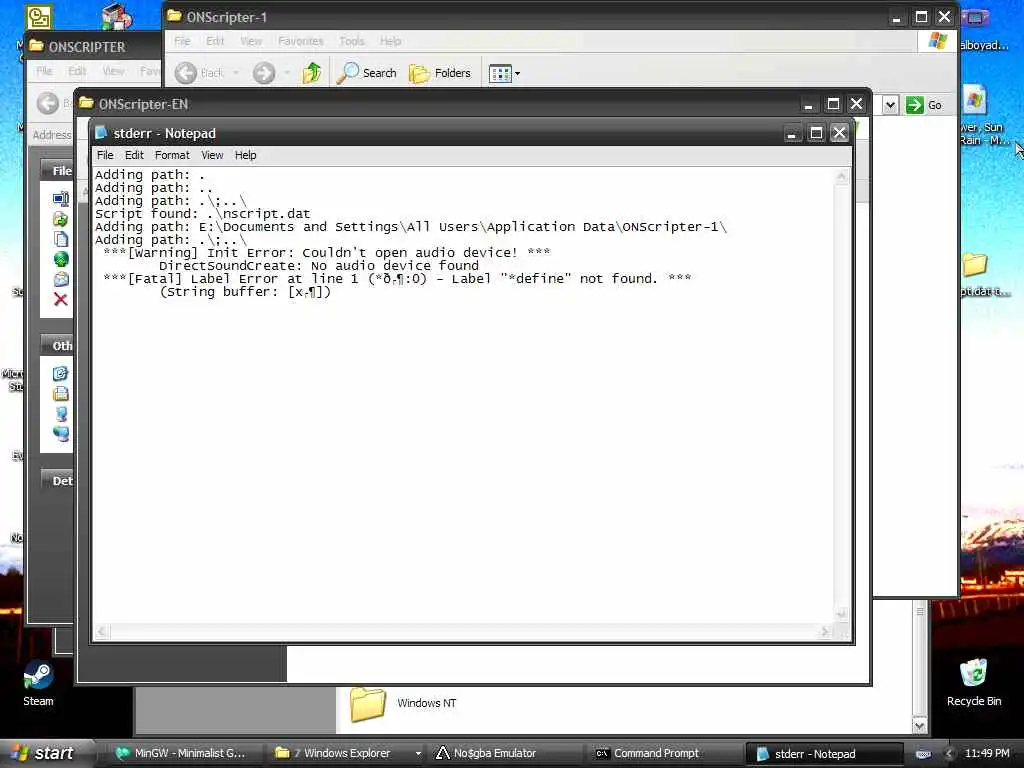Click the copy file task icon
Image resolution: width=1024 pixels, height=768 pixels.
(61, 239)
